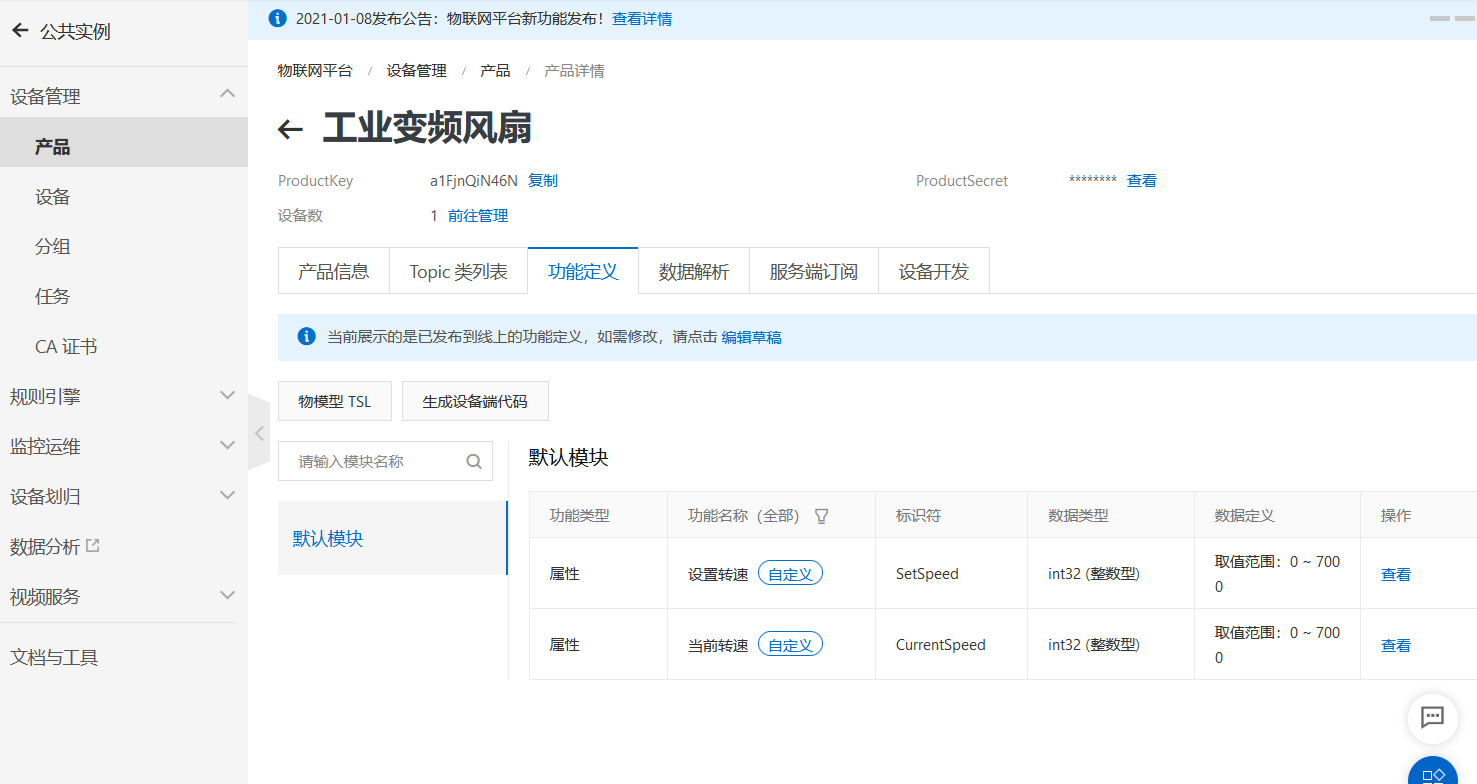This screenshot has width=1477, height=784.
Task: Click the 设置转速 function name
Action: pyautogui.click(x=718, y=575)
